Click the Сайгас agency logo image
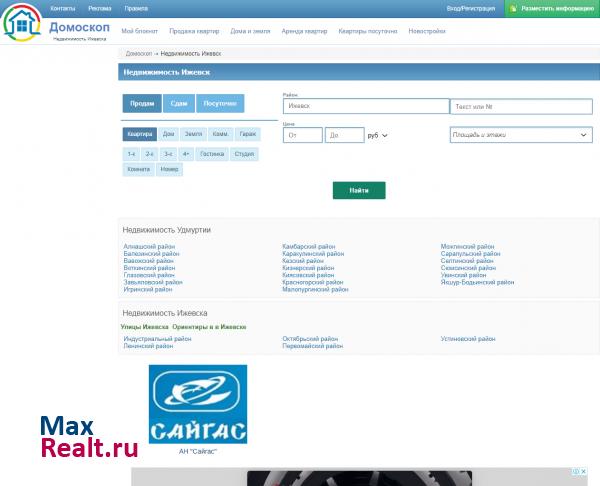Screen dimensions: 600x486 197,405
